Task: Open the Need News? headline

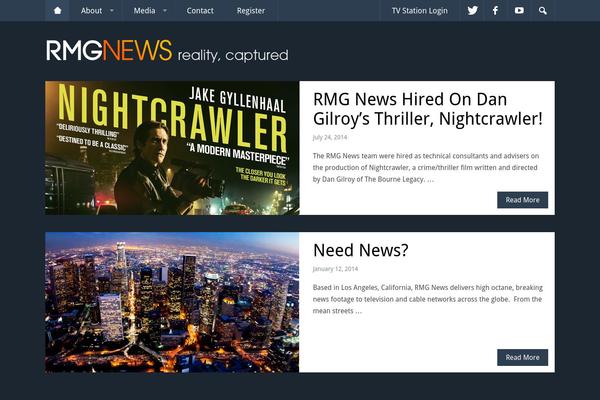Action: pyautogui.click(x=361, y=250)
